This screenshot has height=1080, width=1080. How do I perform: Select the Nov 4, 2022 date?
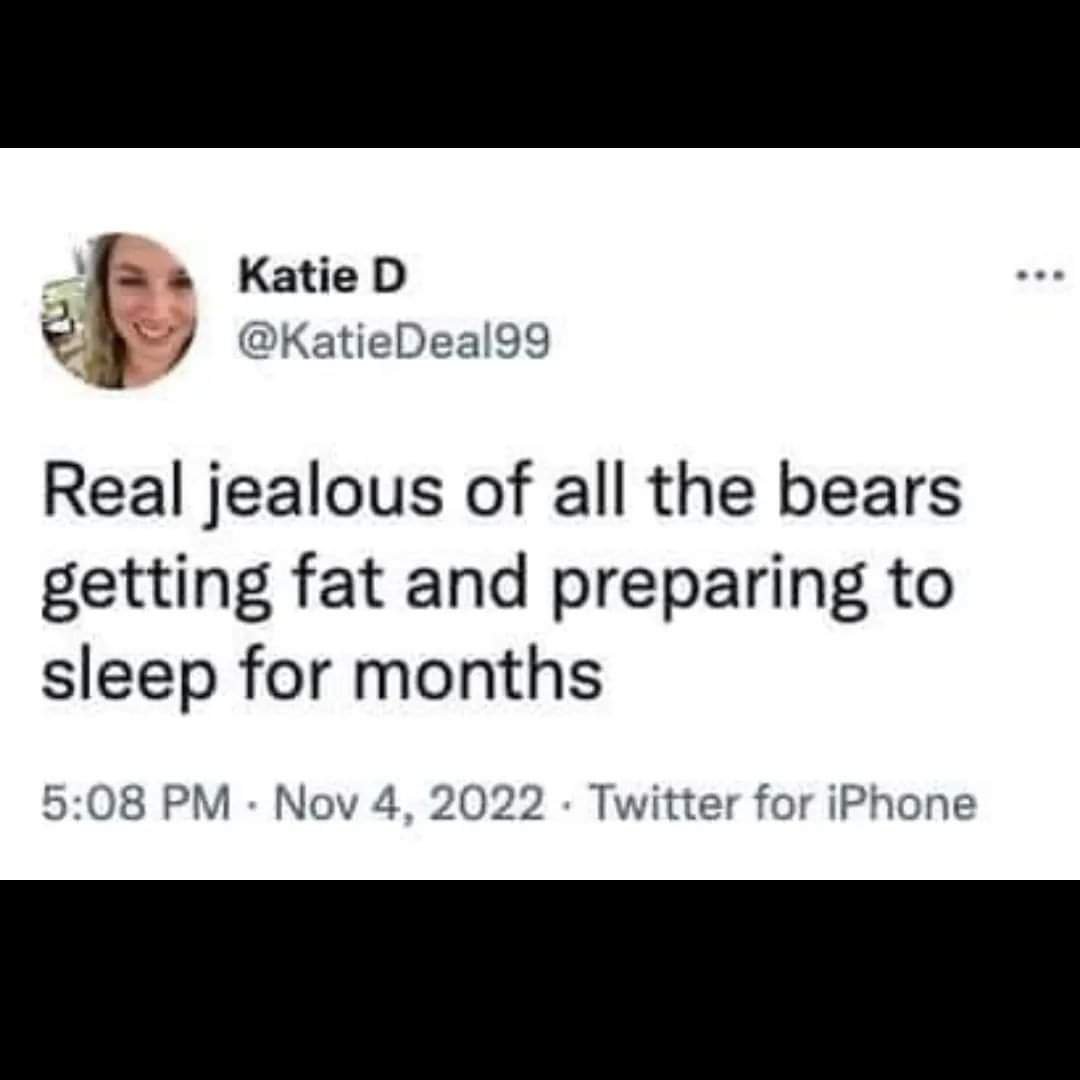pos(409,804)
